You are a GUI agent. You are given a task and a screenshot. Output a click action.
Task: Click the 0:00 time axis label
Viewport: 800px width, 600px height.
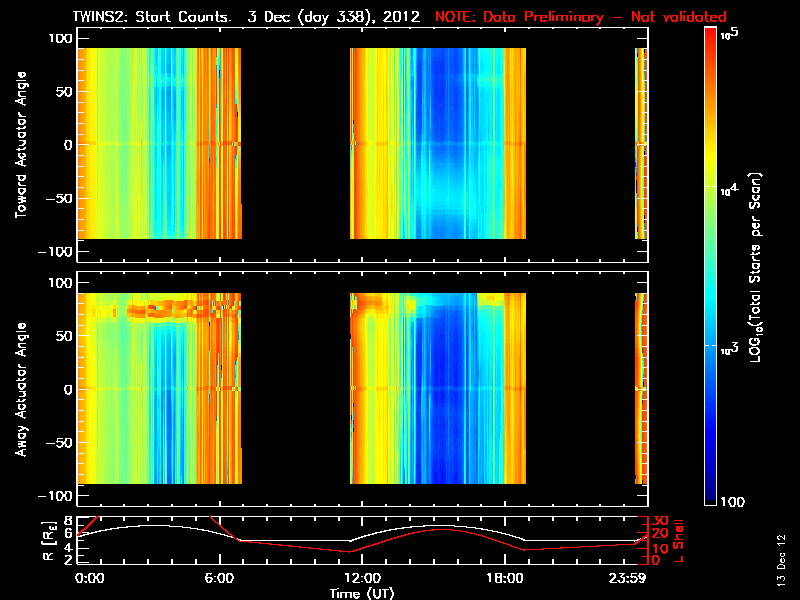(x=89, y=578)
